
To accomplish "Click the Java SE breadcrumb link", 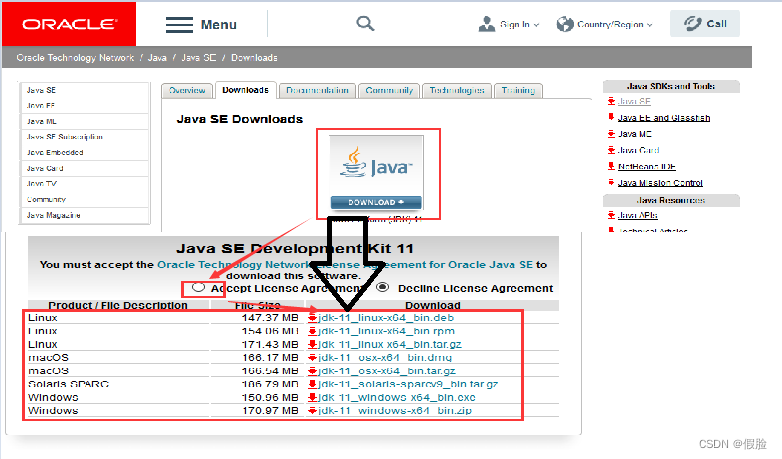I will click(x=198, y=58).
